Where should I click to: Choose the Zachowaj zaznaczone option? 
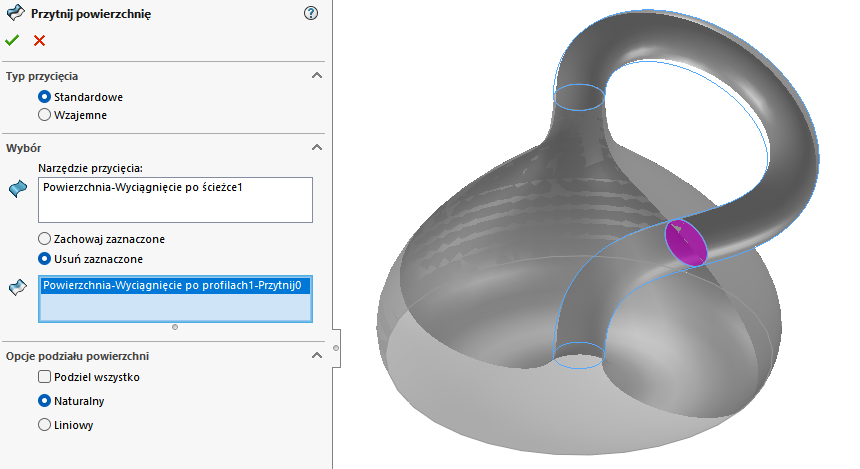[44, 239]
